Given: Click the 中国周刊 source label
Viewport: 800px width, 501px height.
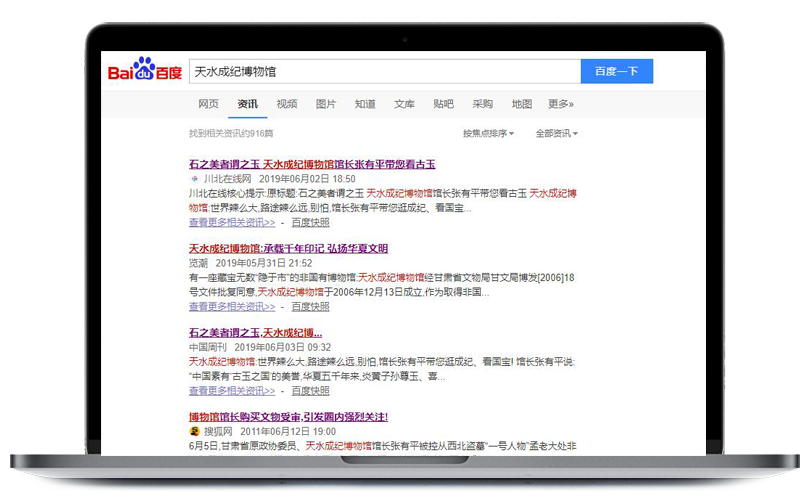Looking at the screenshot, I should [208, 347].
